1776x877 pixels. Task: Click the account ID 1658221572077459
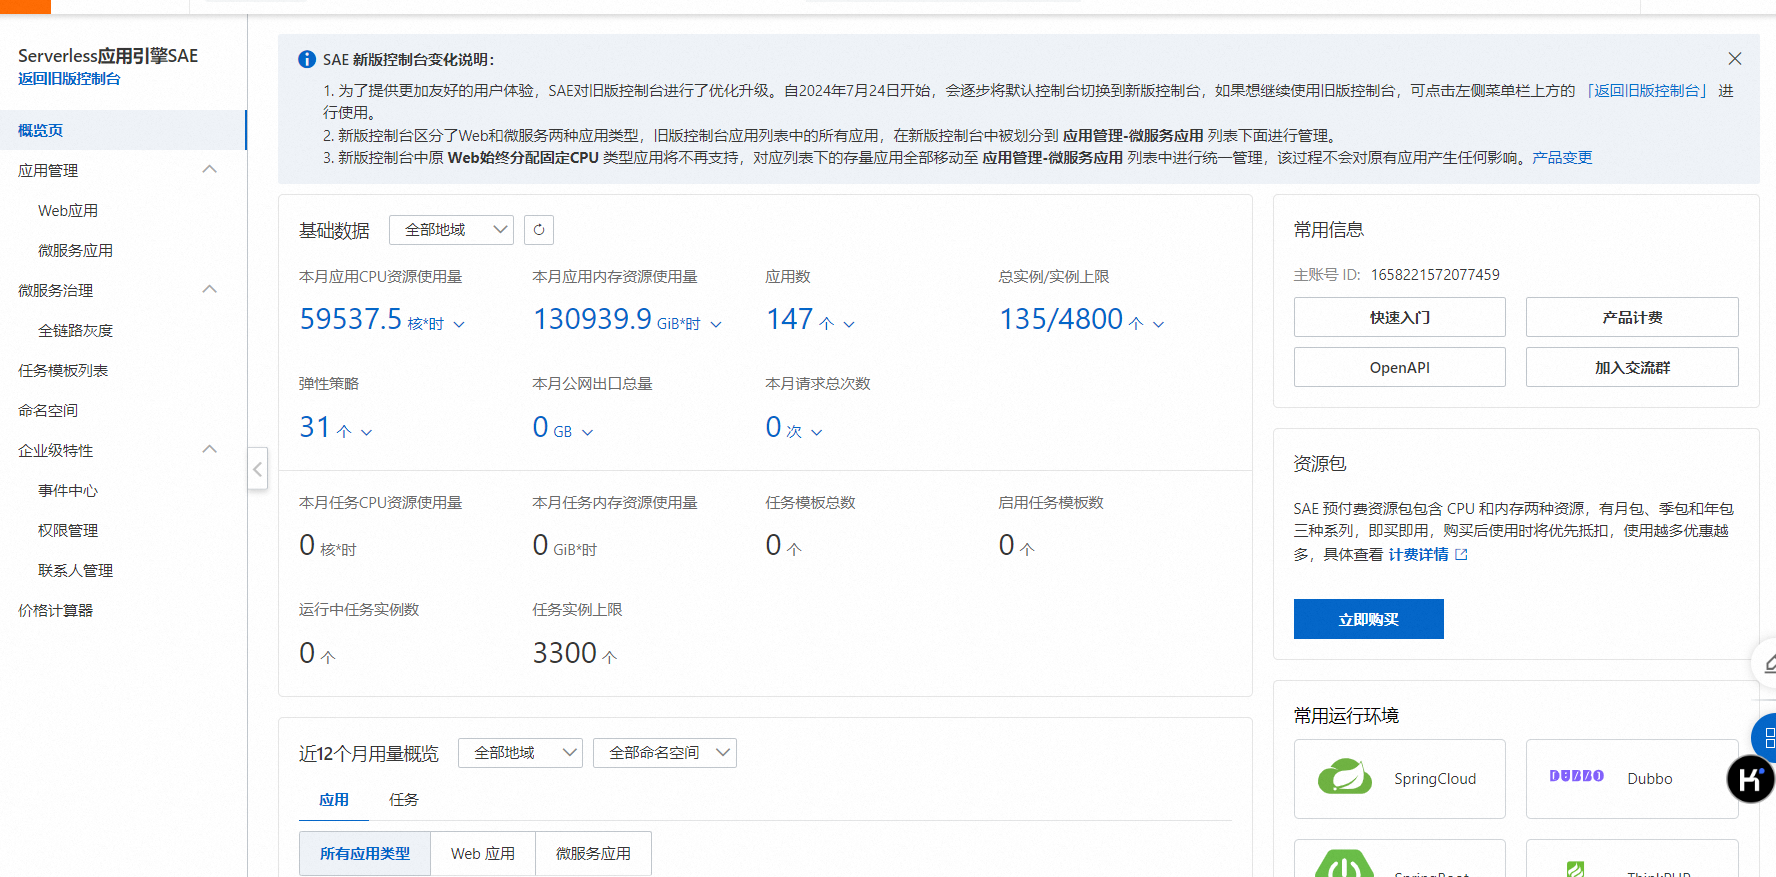tap(1435, 275)
